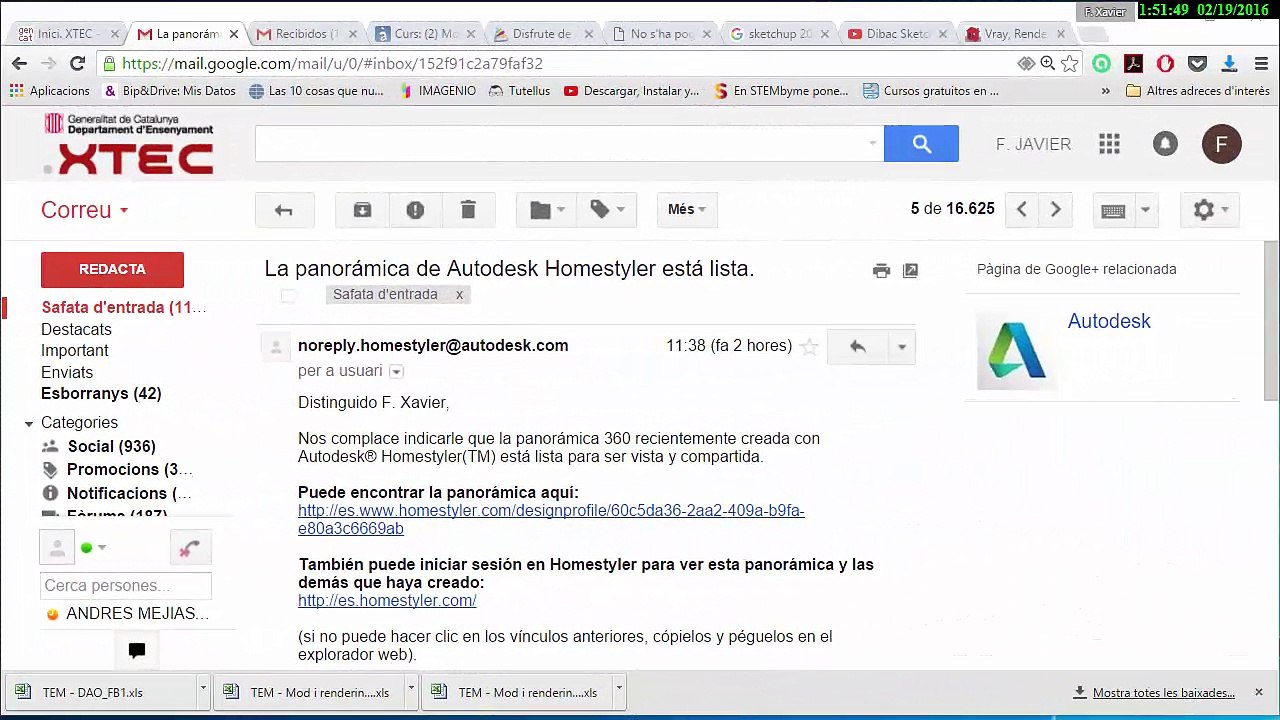Open settings gear menu
Viewport: 1280px width, 720px height.
pos(1210,209)
